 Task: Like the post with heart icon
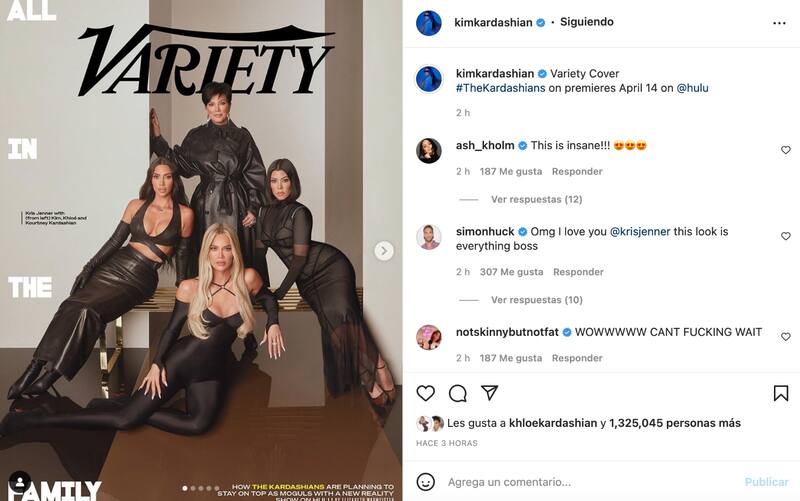pyautogui.click(x=426, y=393)
